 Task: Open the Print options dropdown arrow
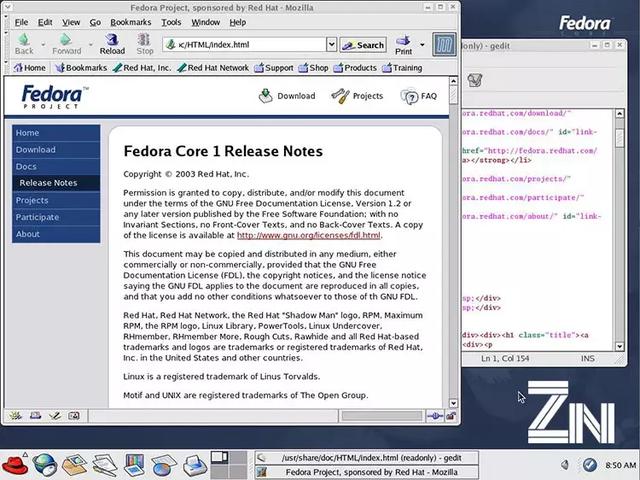pos(422,44)
